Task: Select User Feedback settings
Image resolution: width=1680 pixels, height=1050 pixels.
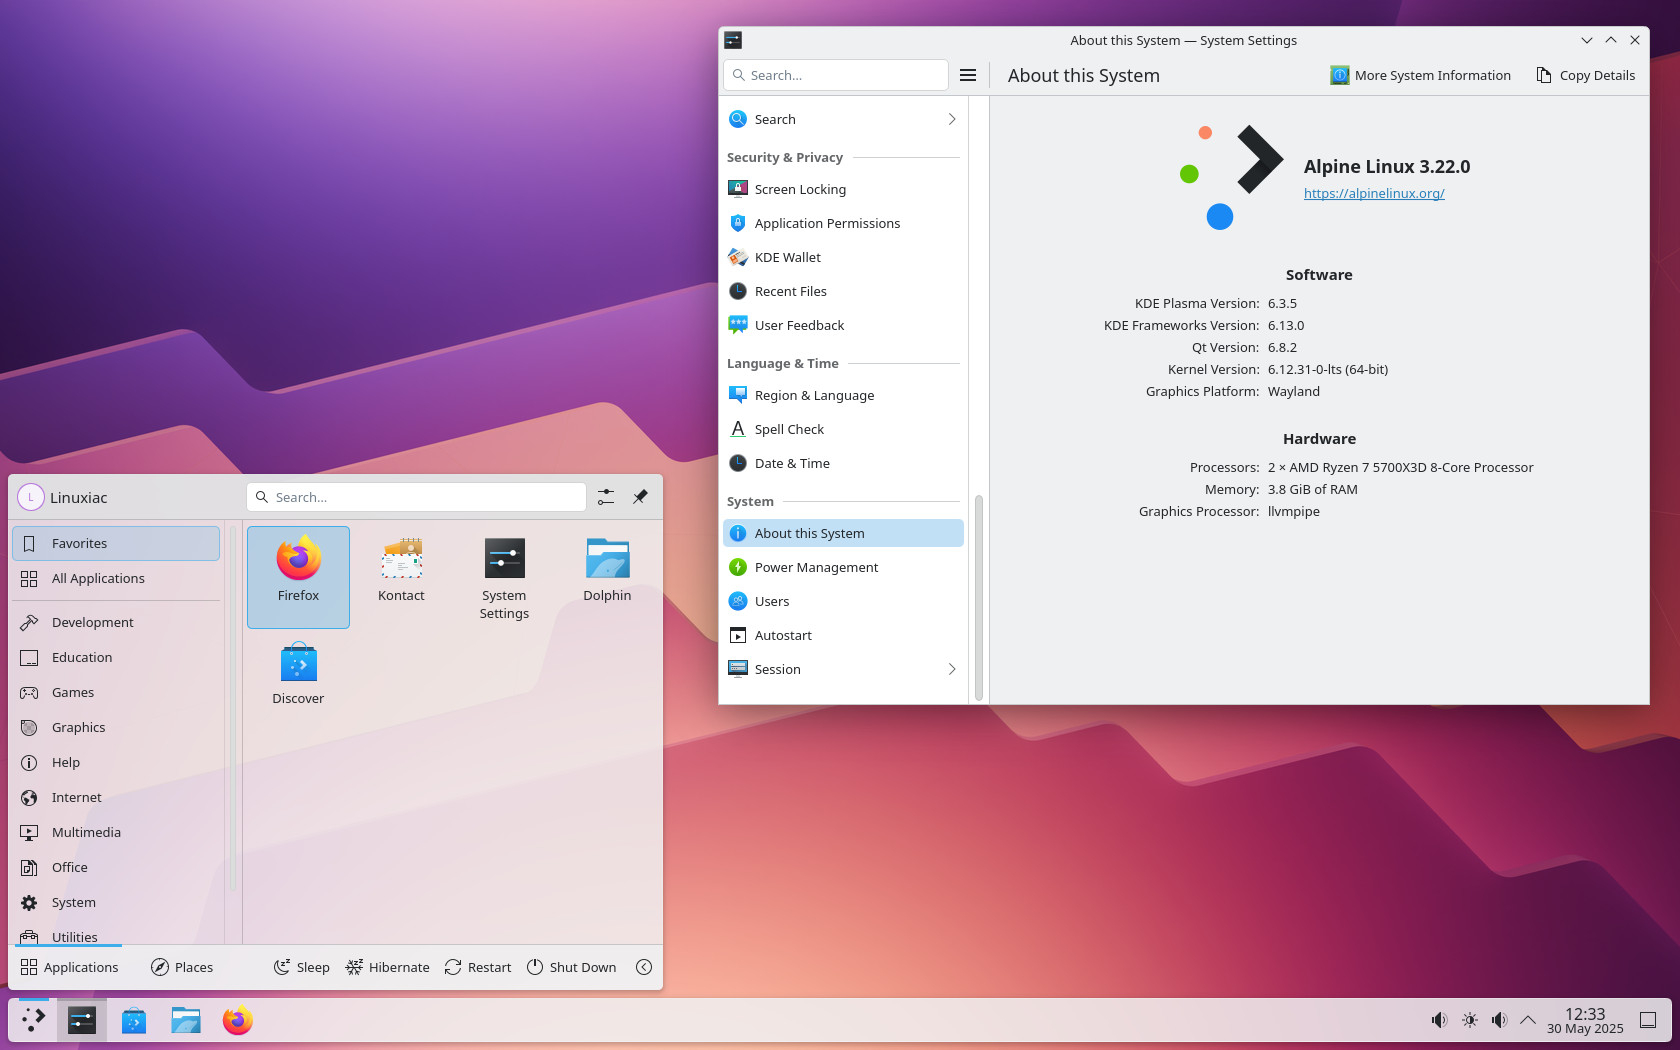Action: click(799, 325)
